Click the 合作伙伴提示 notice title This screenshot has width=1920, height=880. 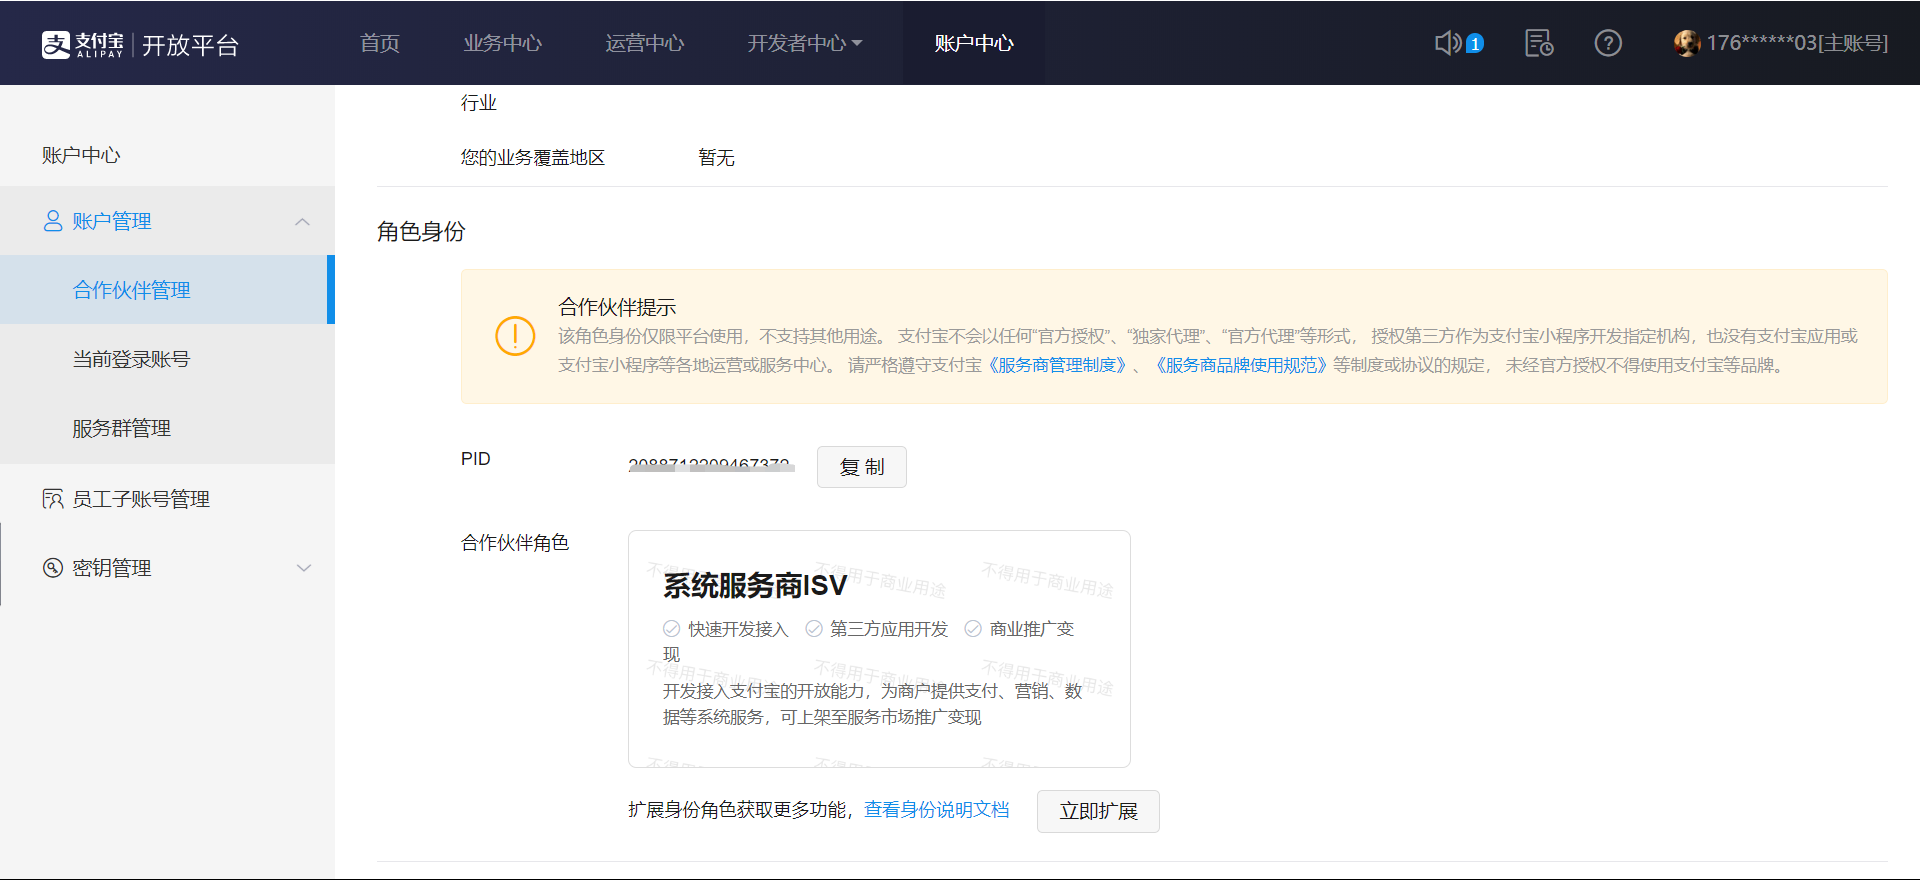[617, 307]
